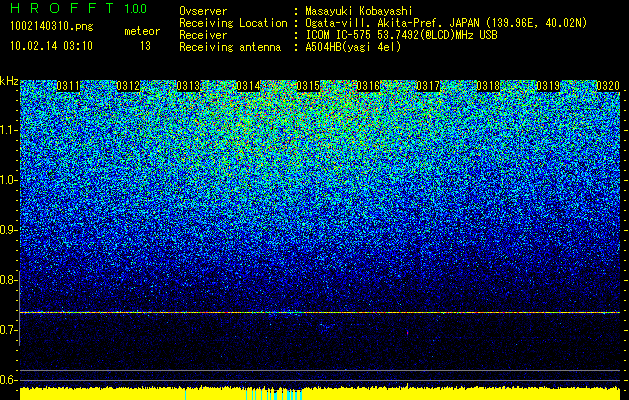Image resolution: width=629 pixels, height=400 pixels.
Task: Click the A504HB(yagi 4el) antenna text
Action: click(x=353, y=47)
